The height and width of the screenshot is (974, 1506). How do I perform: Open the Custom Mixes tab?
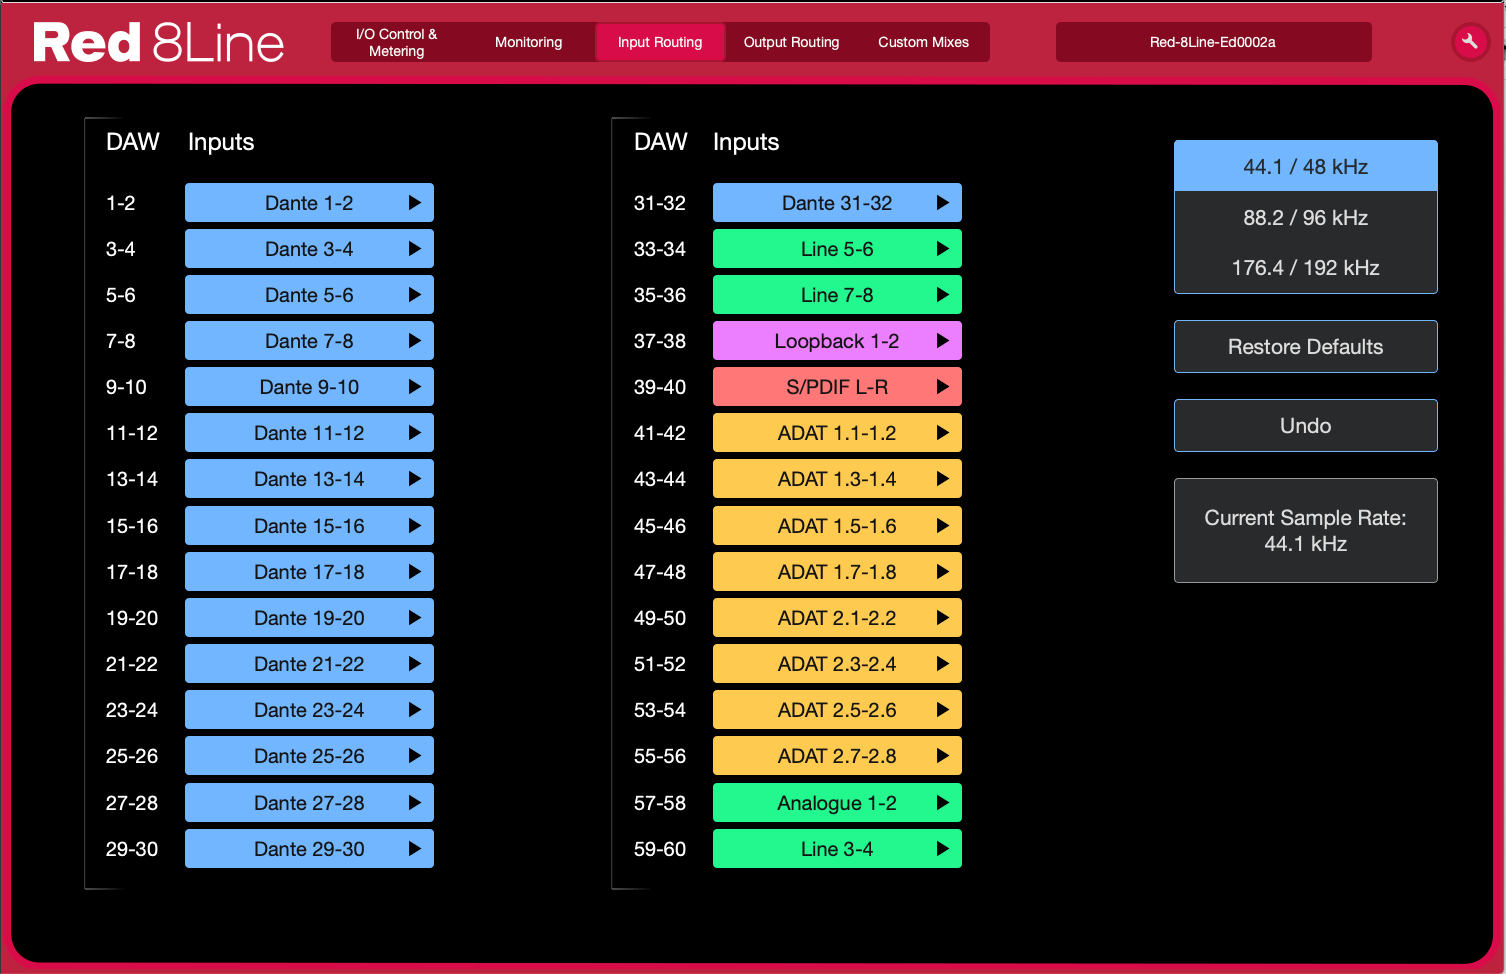tap(923, 42)
